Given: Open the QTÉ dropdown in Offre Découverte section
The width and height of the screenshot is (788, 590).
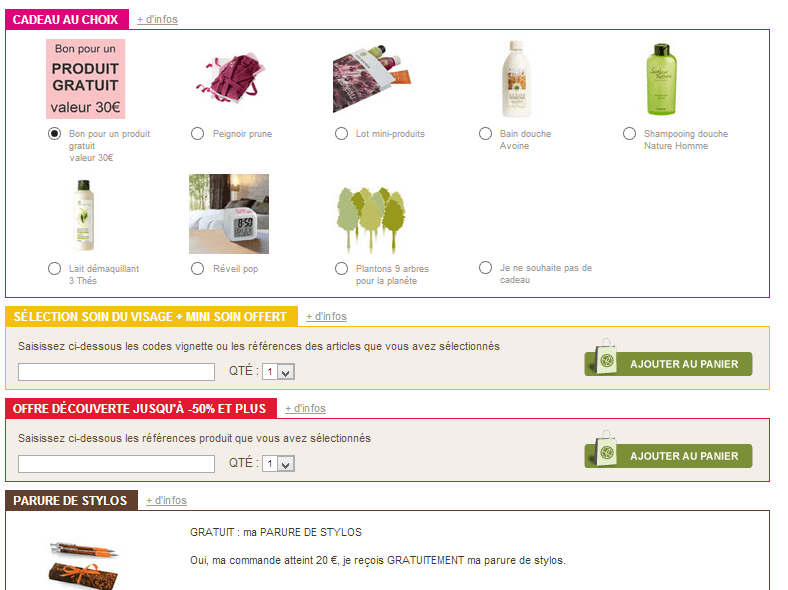Looking at the screenshot, I should coord(278,464).
